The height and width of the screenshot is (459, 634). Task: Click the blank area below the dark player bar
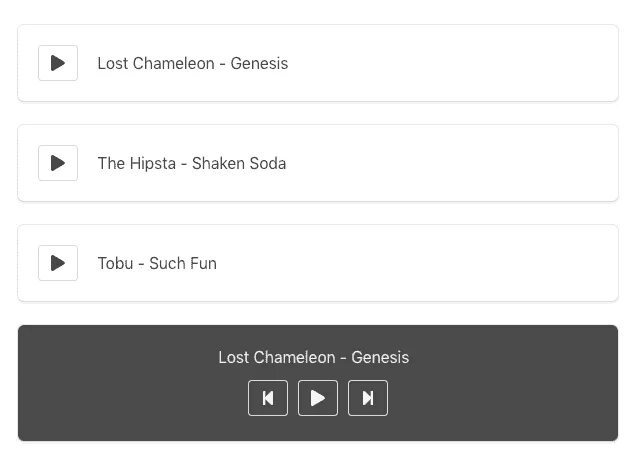click(x=317, y=450)
